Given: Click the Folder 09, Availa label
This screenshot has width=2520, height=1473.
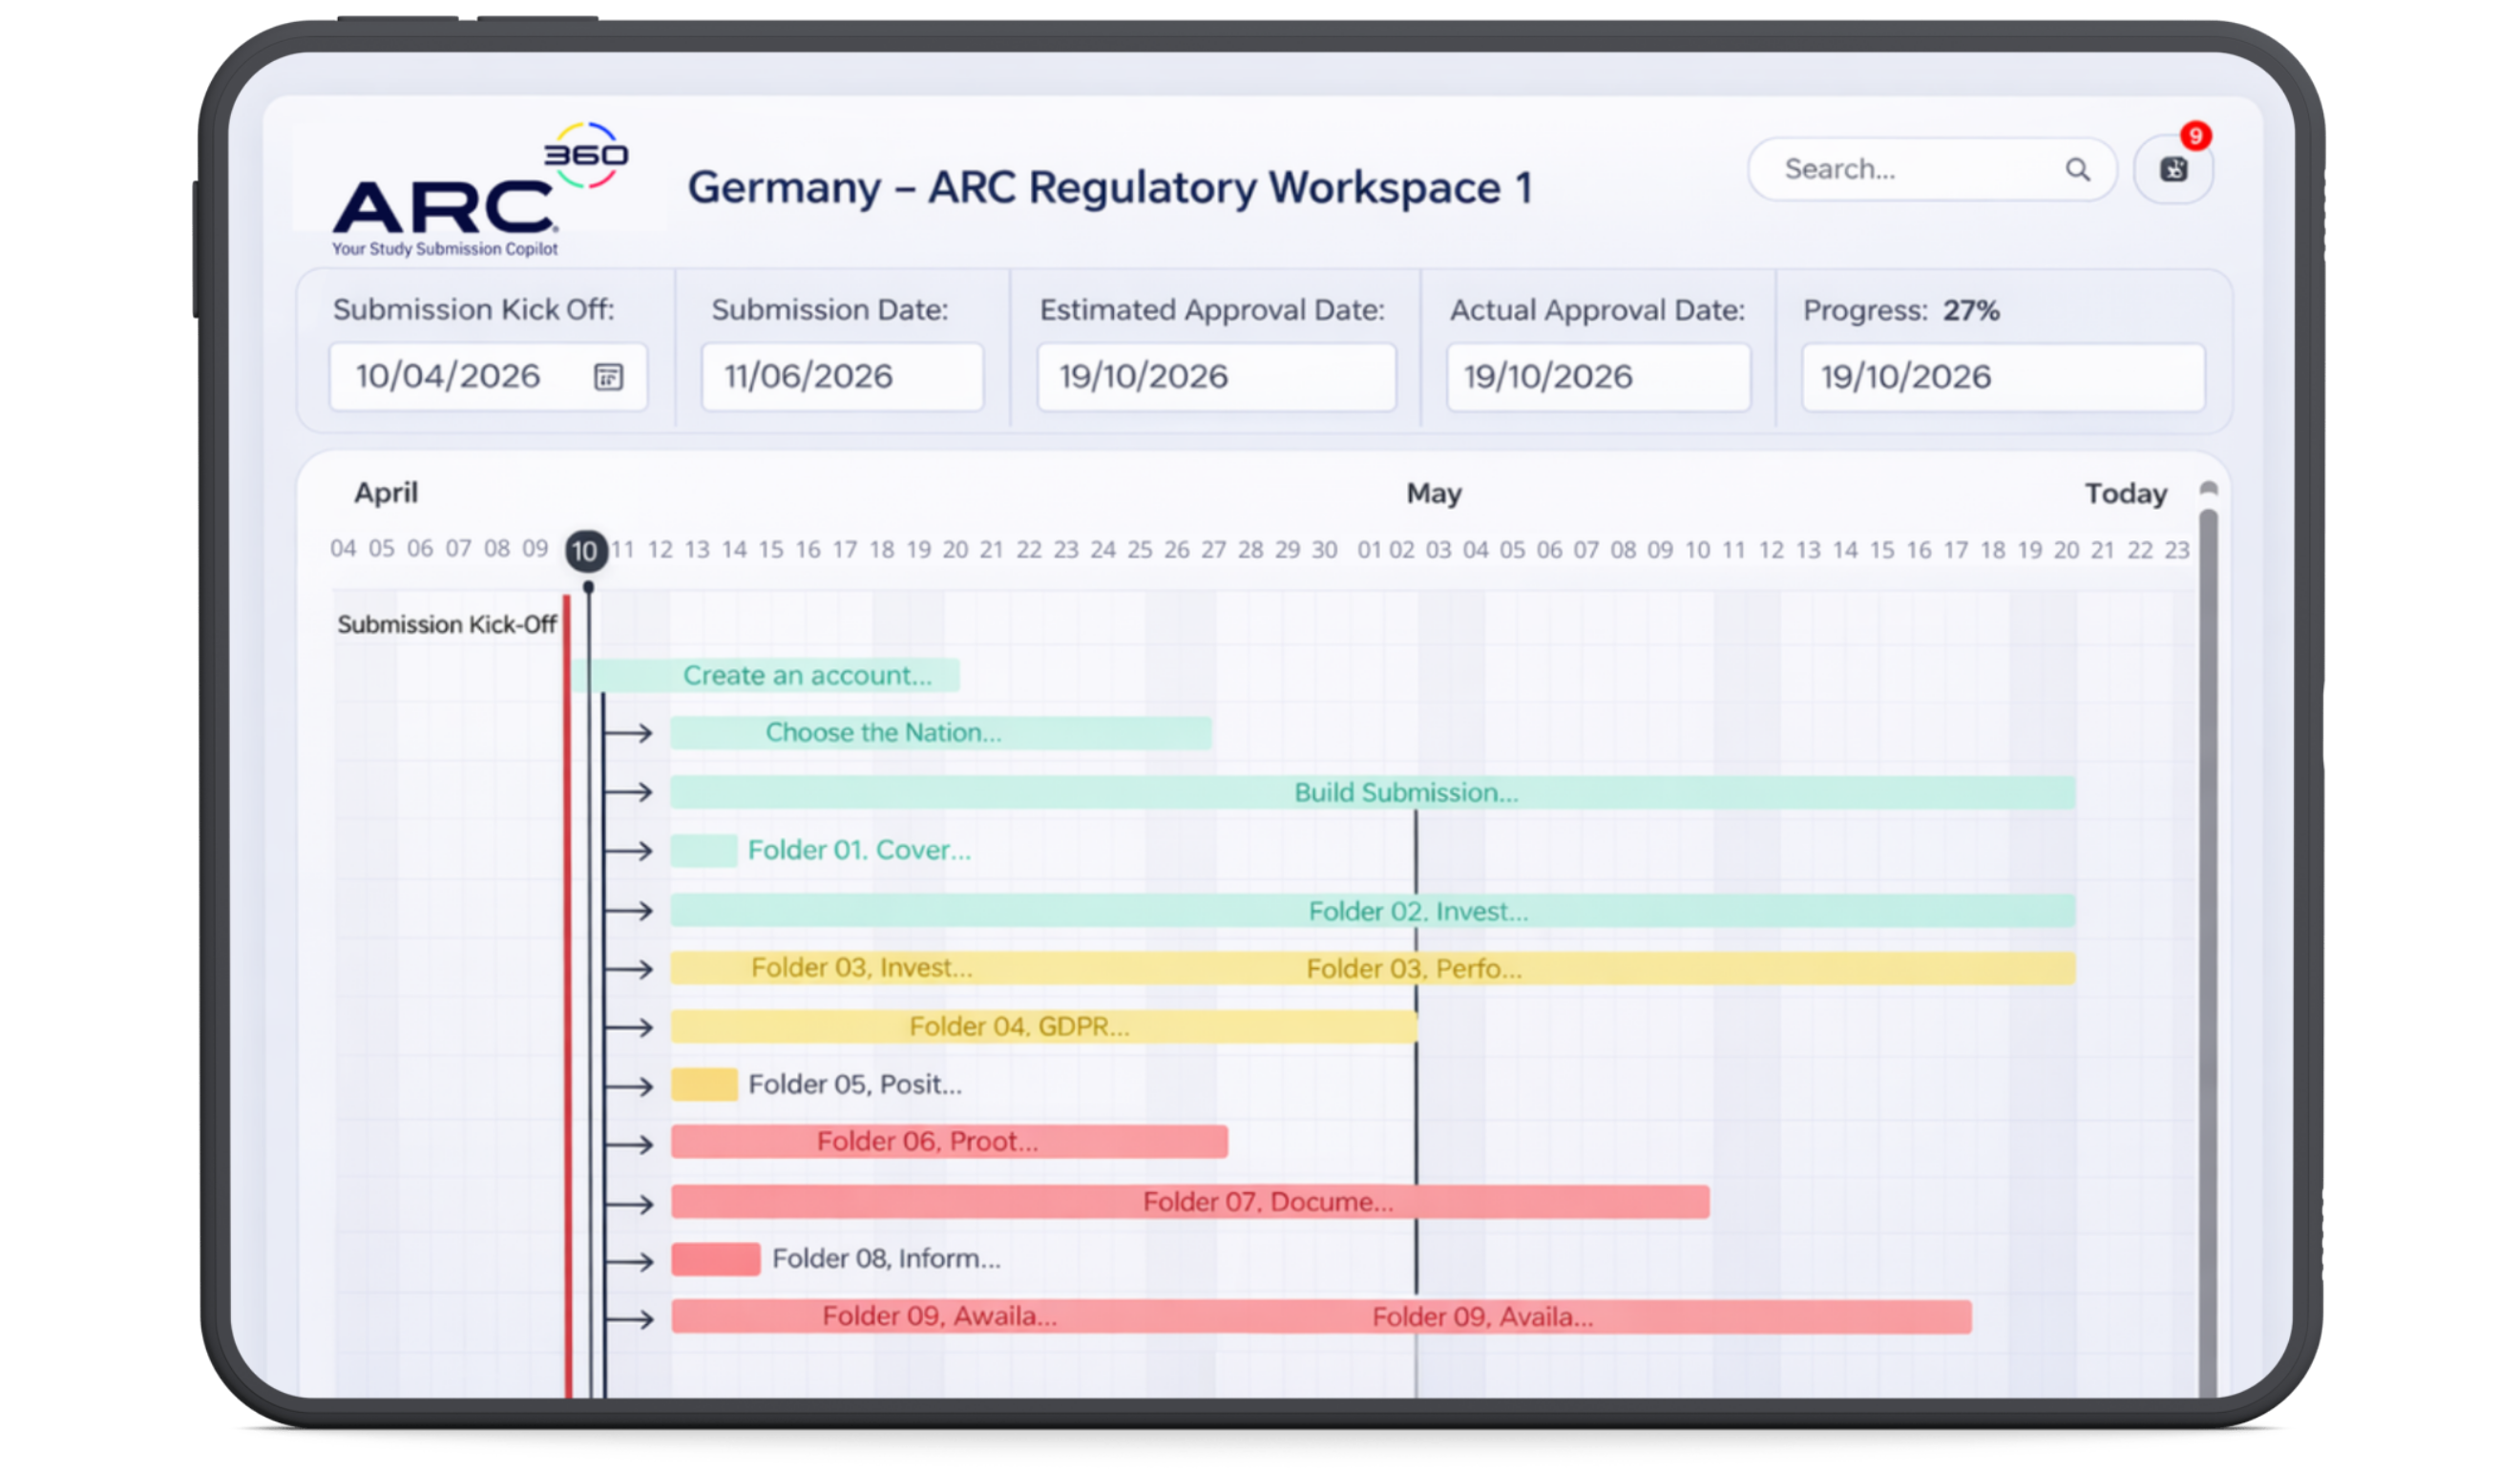Looking at the screenshot, I should 1482,1316.
